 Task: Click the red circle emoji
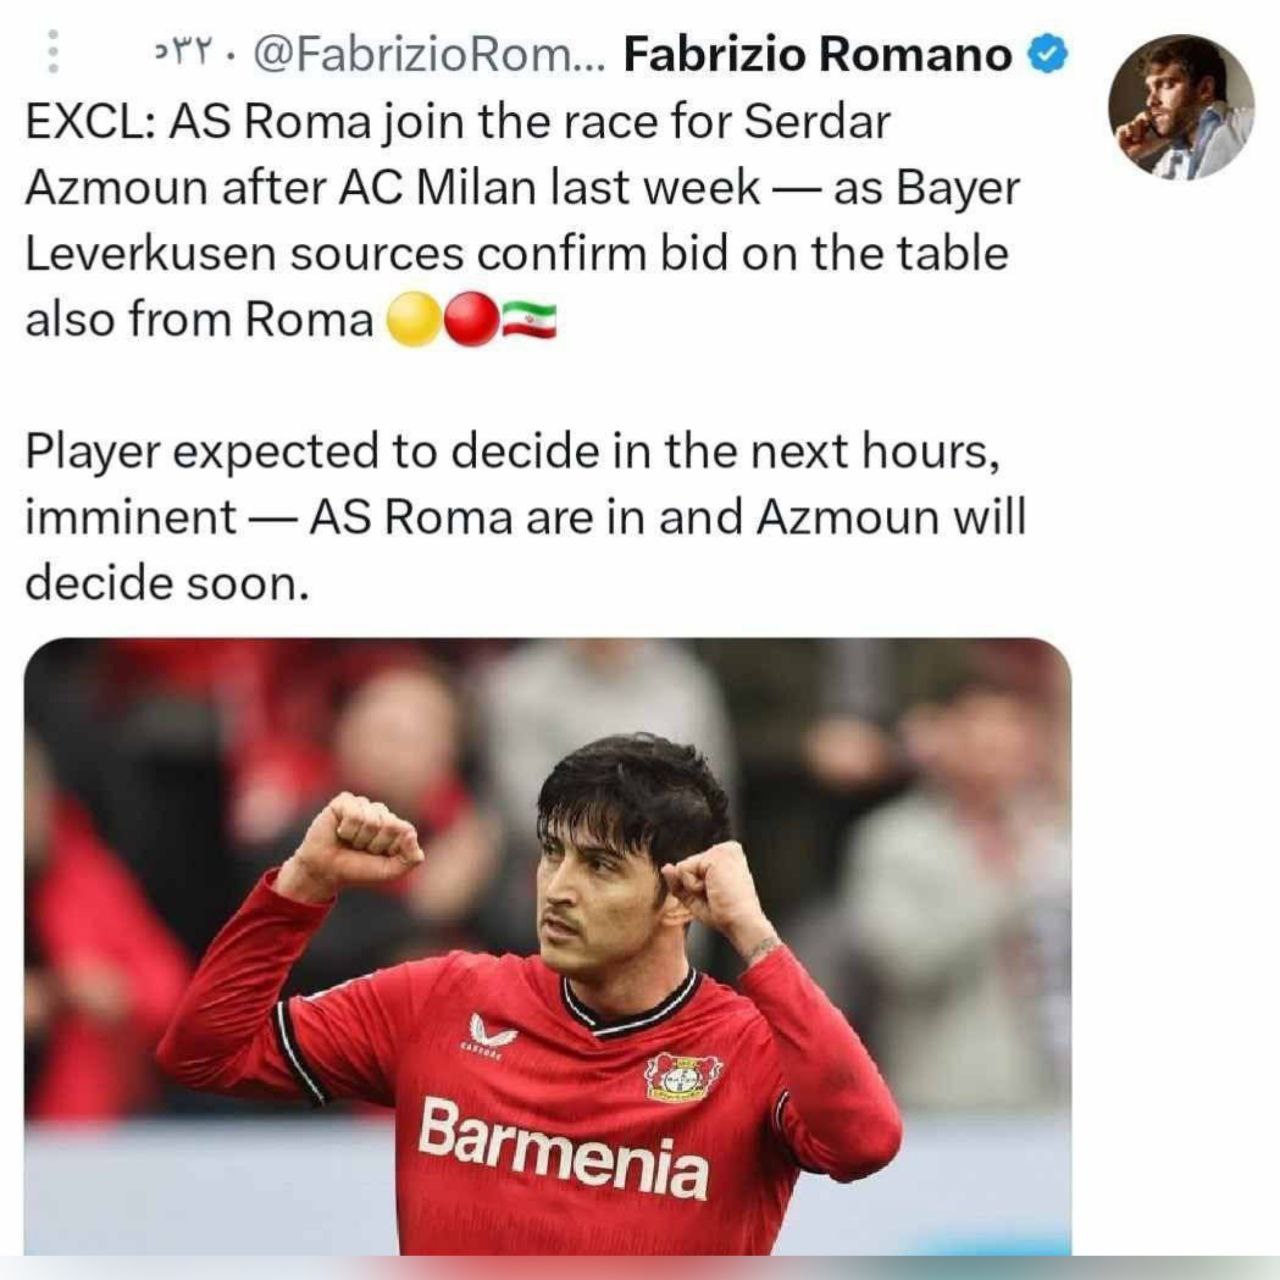[x=470, y=319]
